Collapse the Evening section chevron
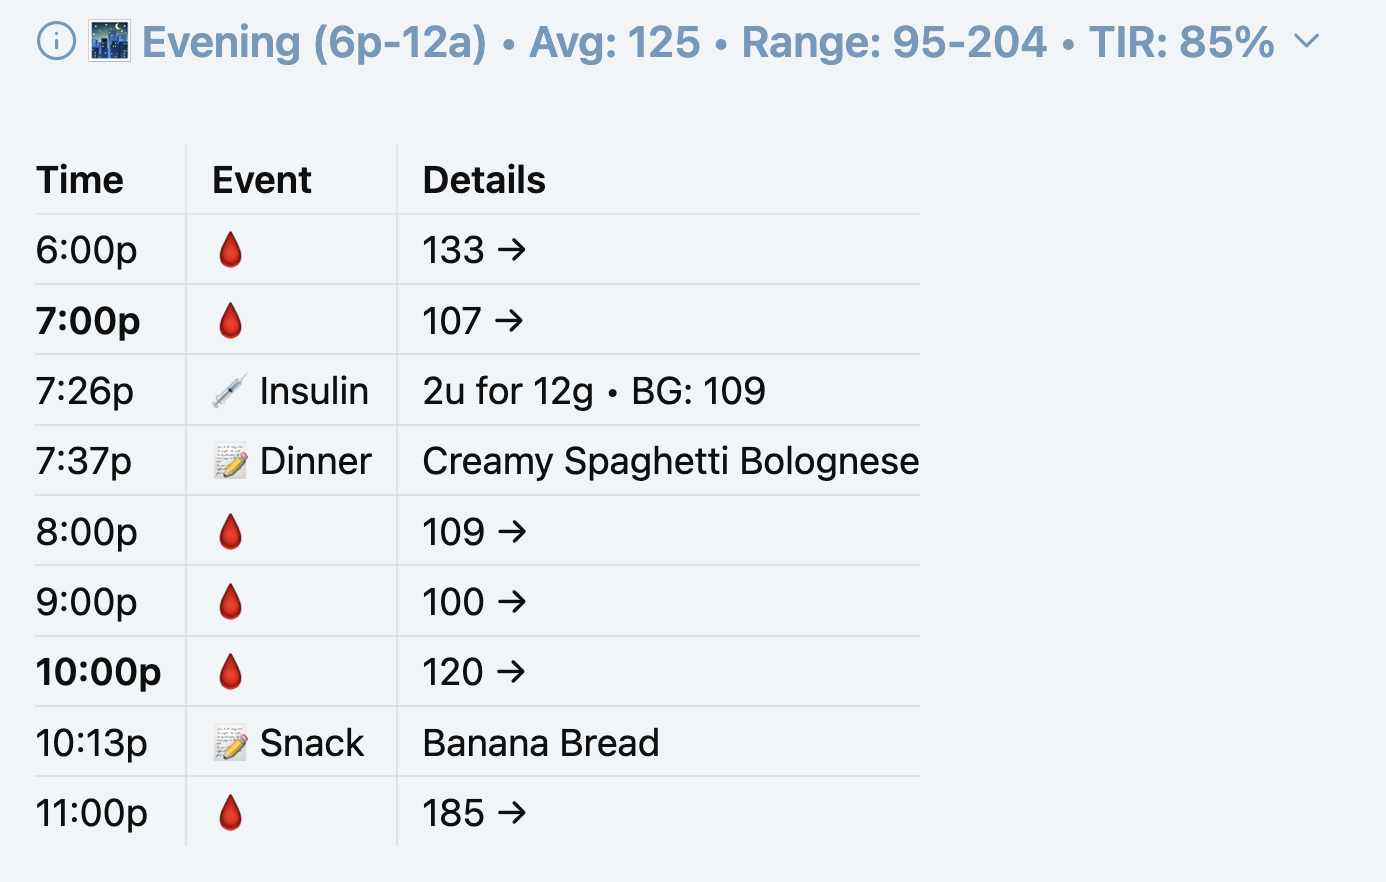Viewport: 1386px width, 882px height. click(1306, 42)
